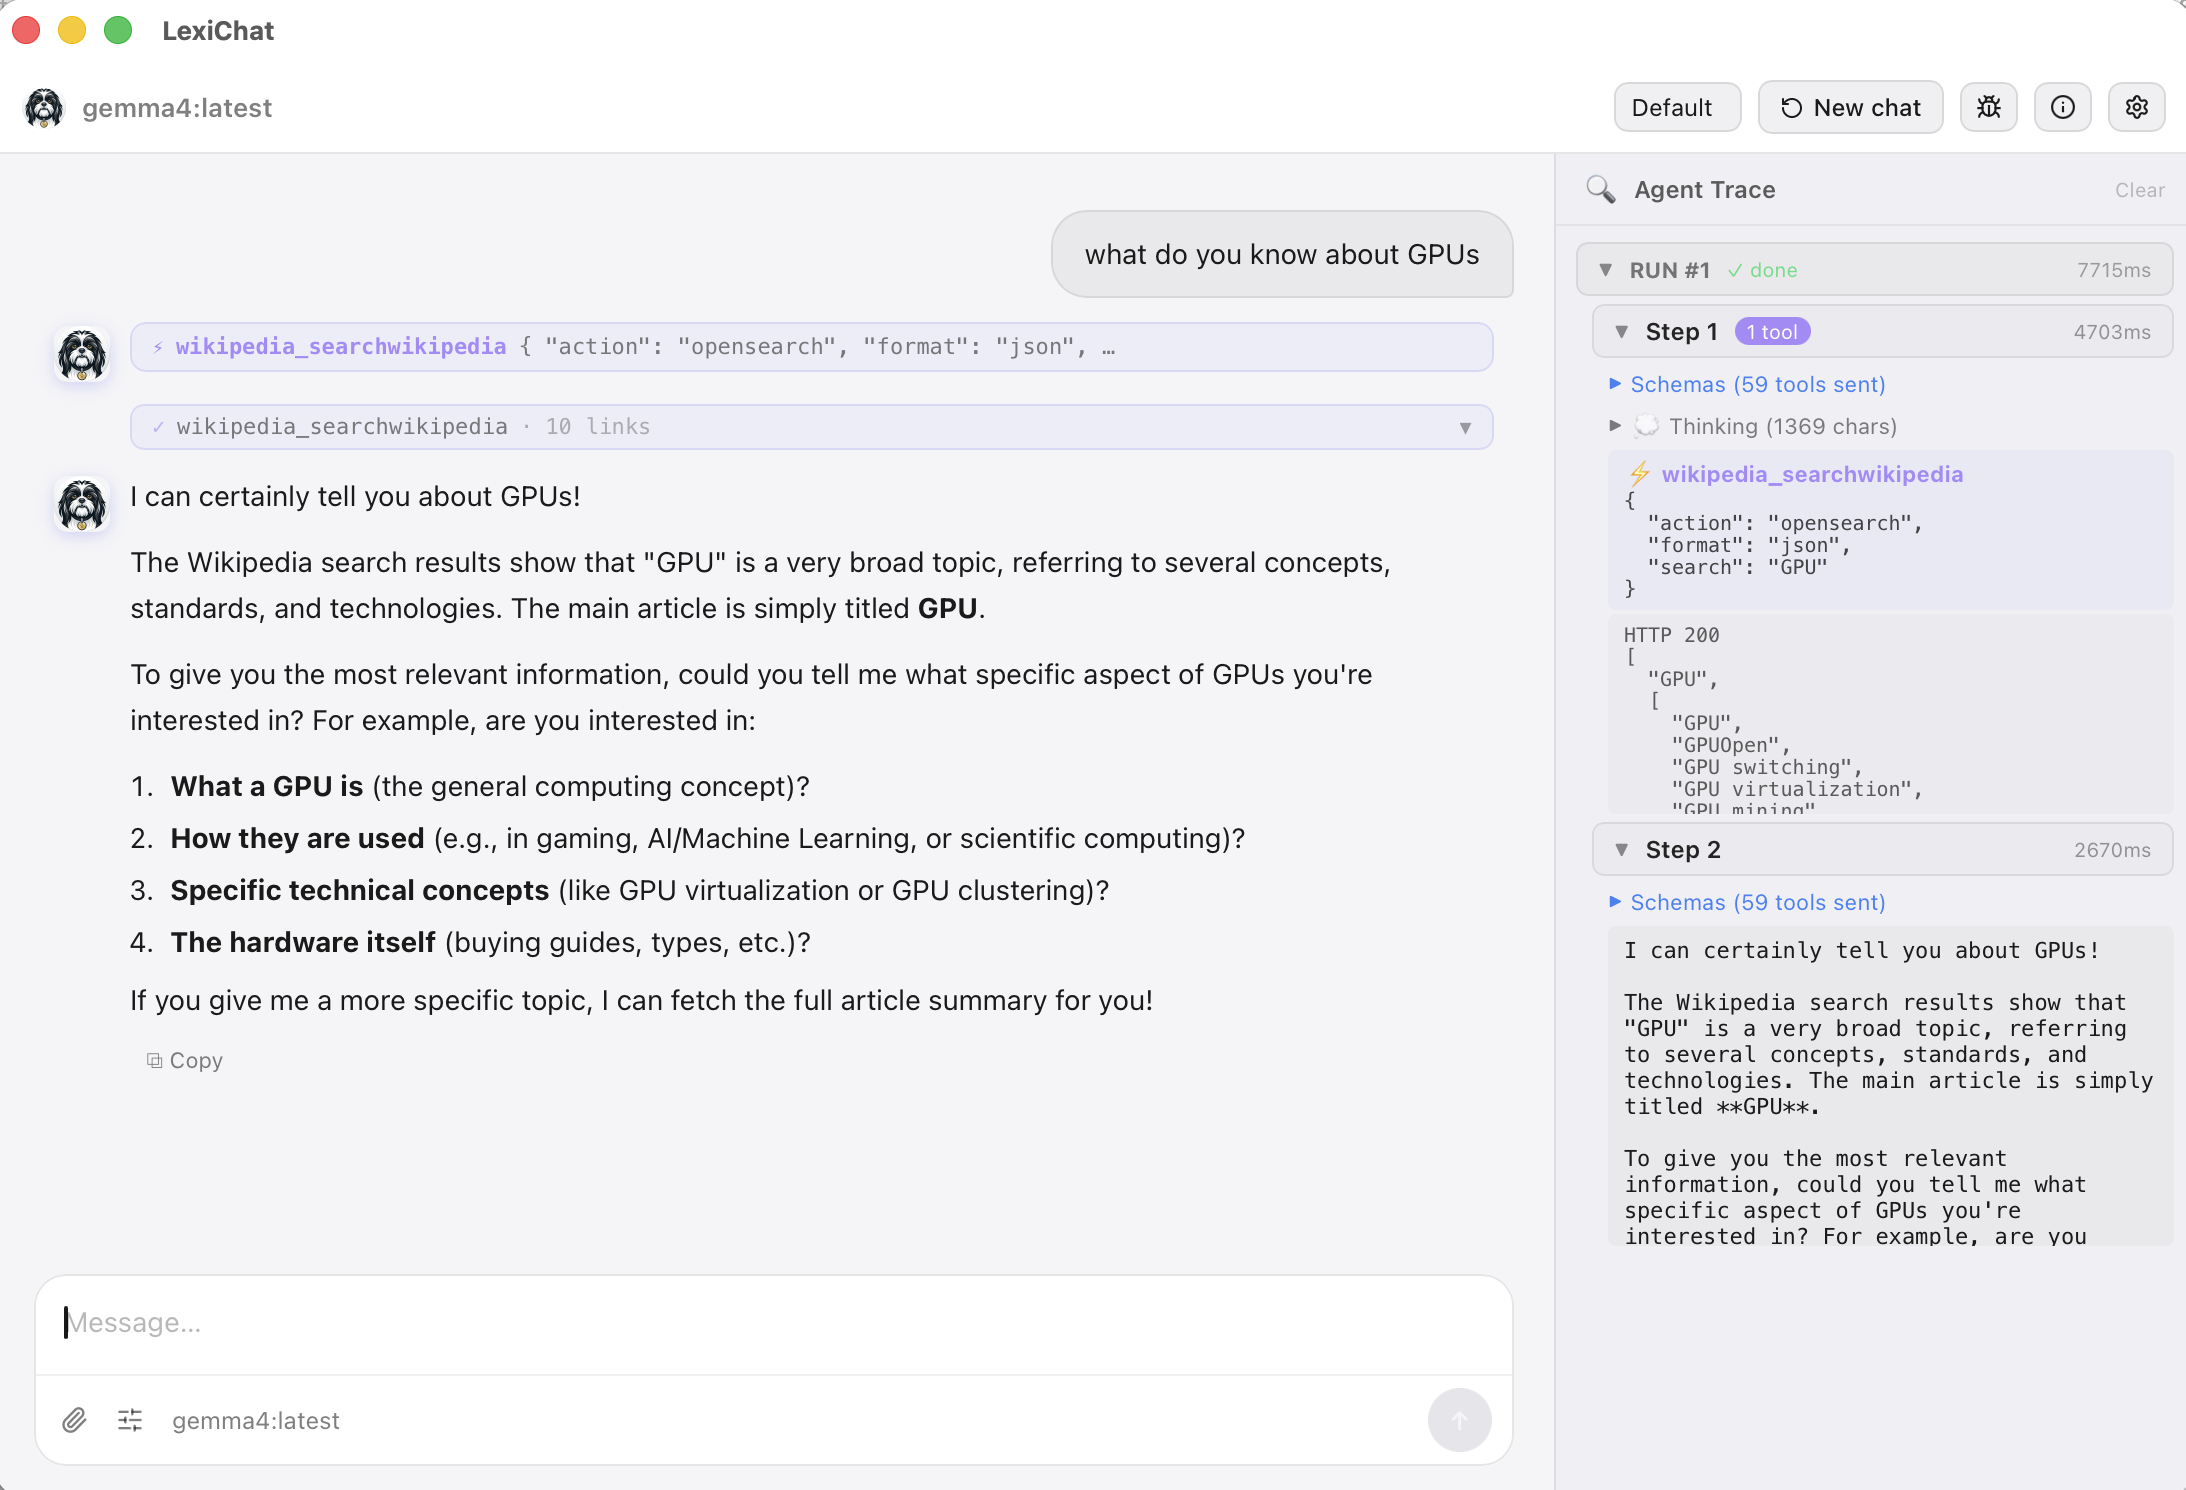
Task: Click the info icon in the toolbar
Action: pos(2063,107)
